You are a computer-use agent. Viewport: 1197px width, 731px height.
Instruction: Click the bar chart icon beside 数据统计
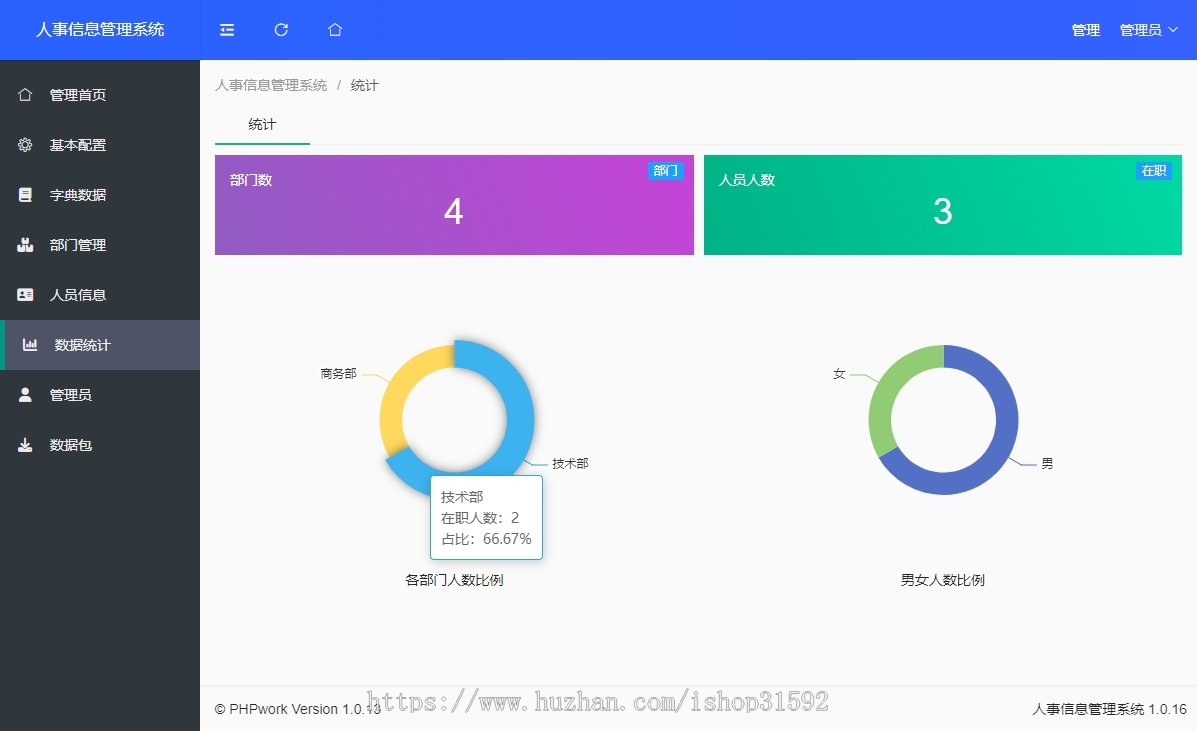30,345
